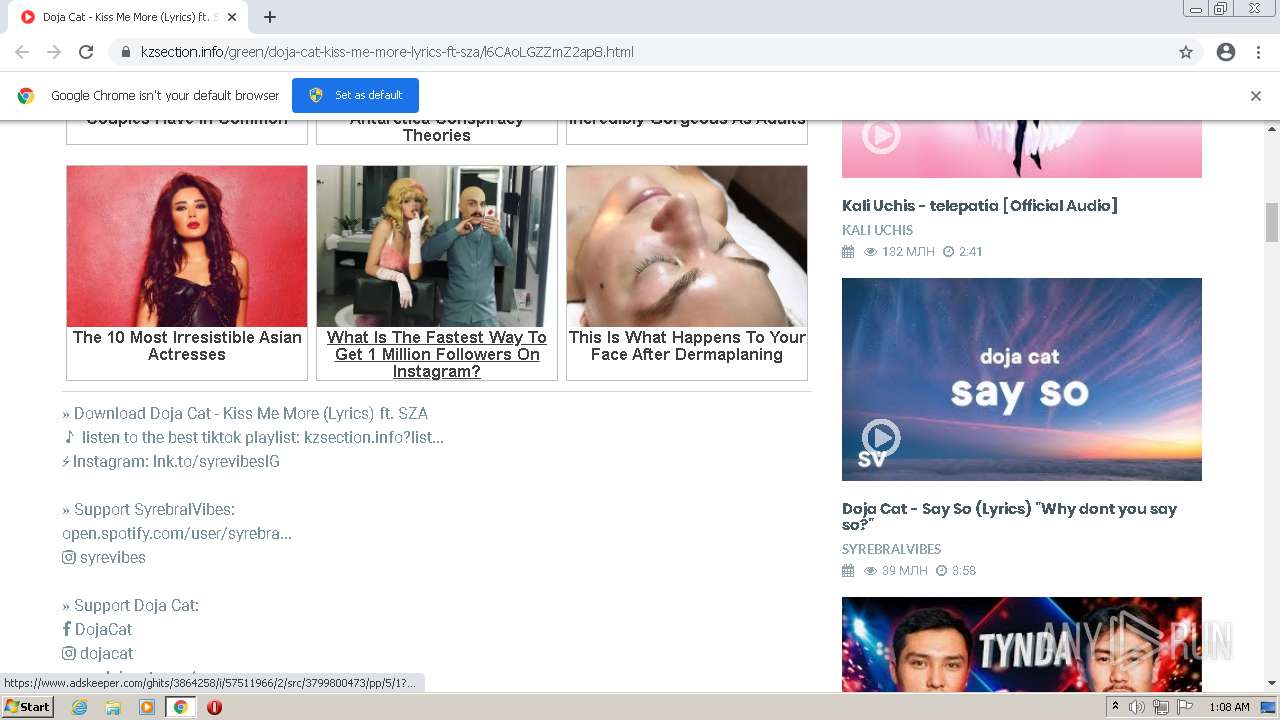The image size is (1280, 720).
Task: Open the Windows Start menu
Action: [x=27, y=706]
